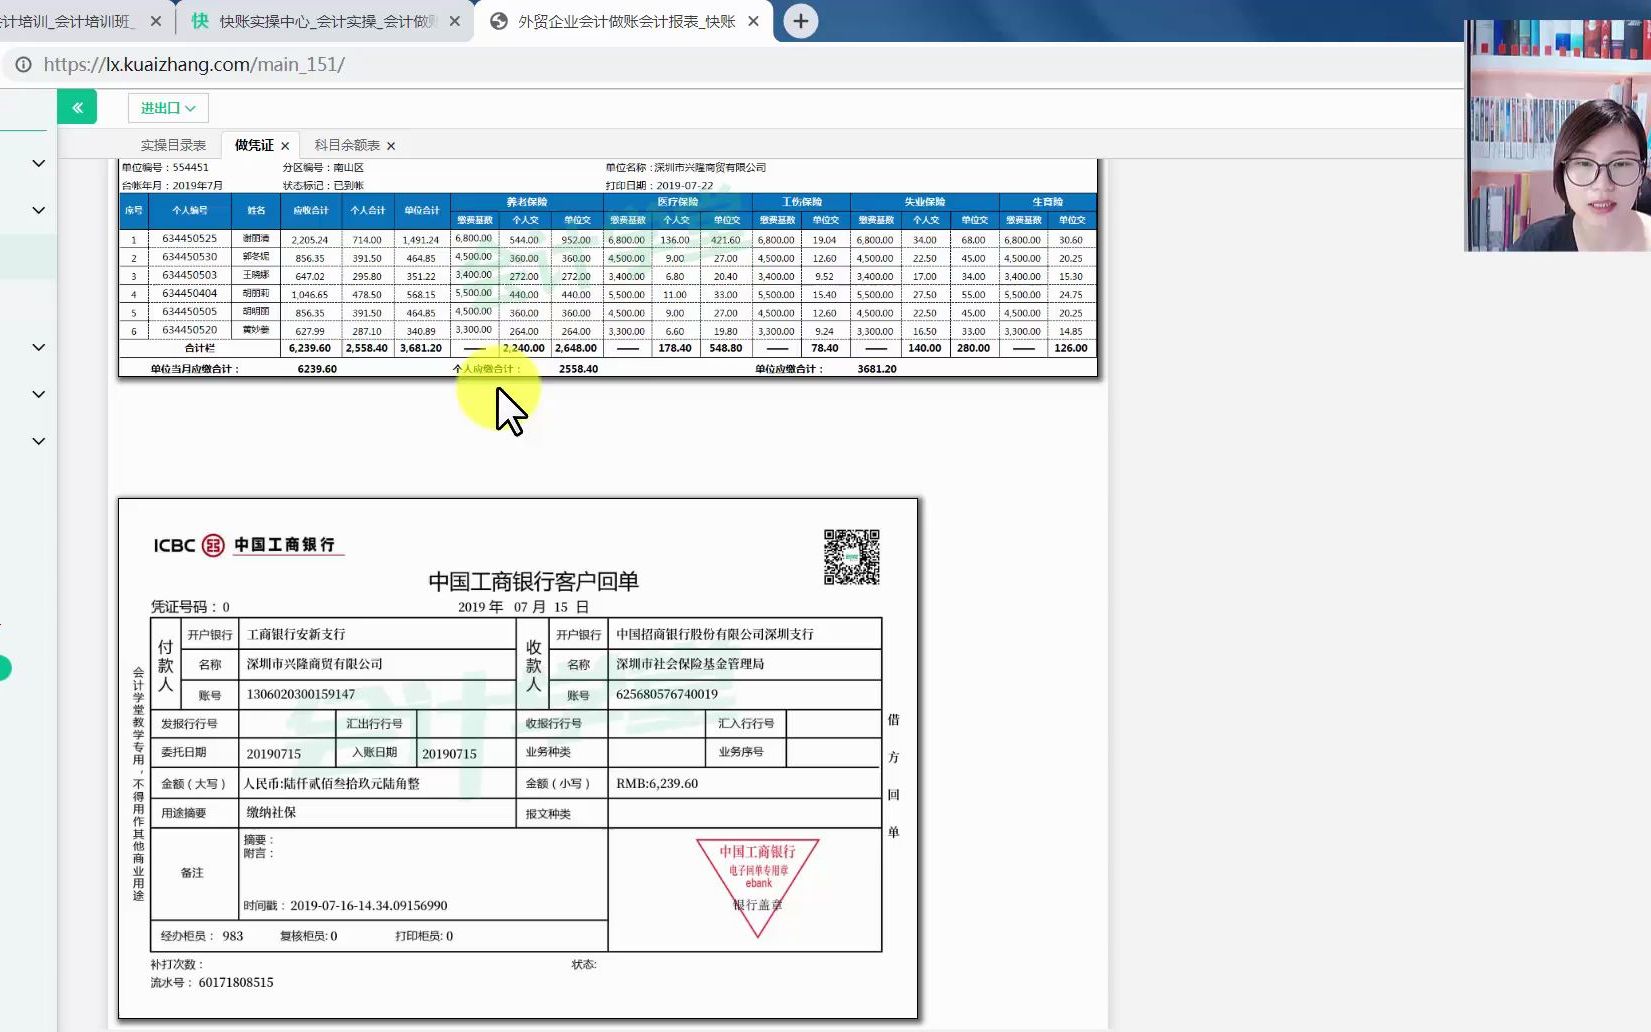
Task: Click payer account 1306020300159147
Action: point(301,694)
